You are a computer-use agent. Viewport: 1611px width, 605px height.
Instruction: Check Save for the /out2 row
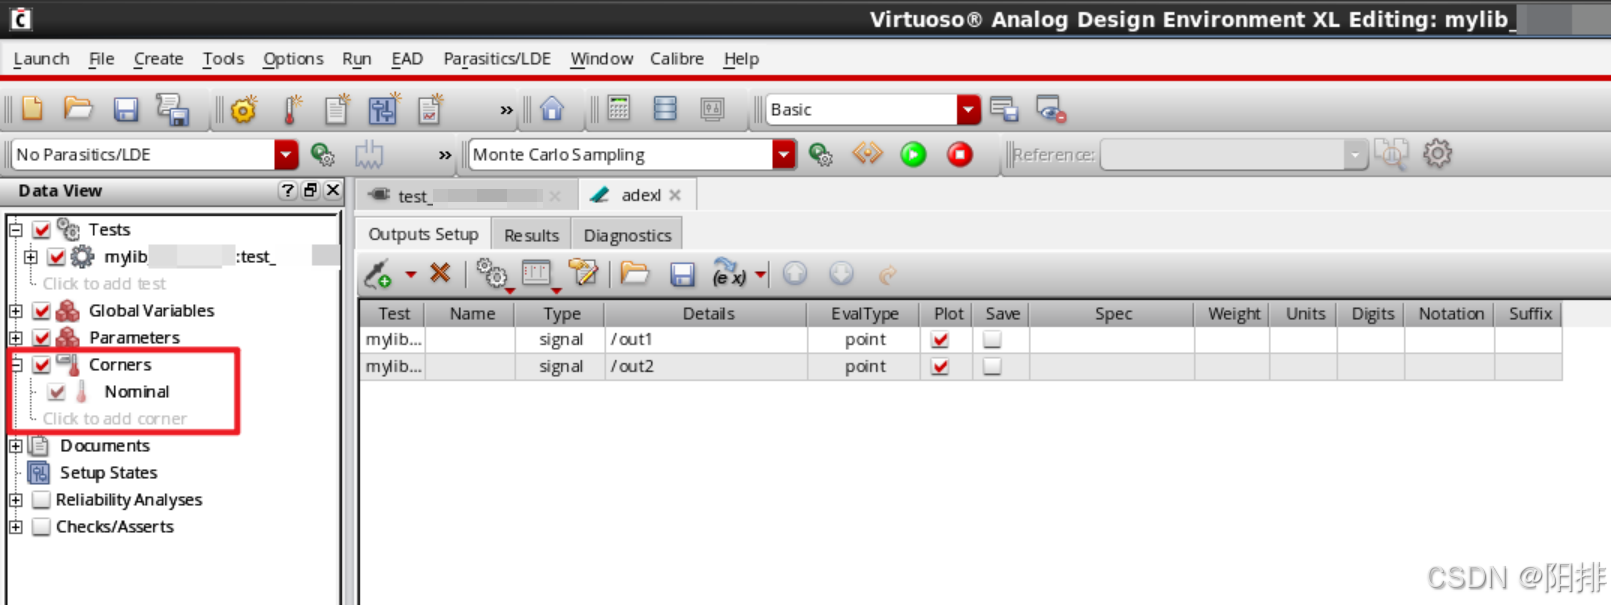(x=992, y=367)
